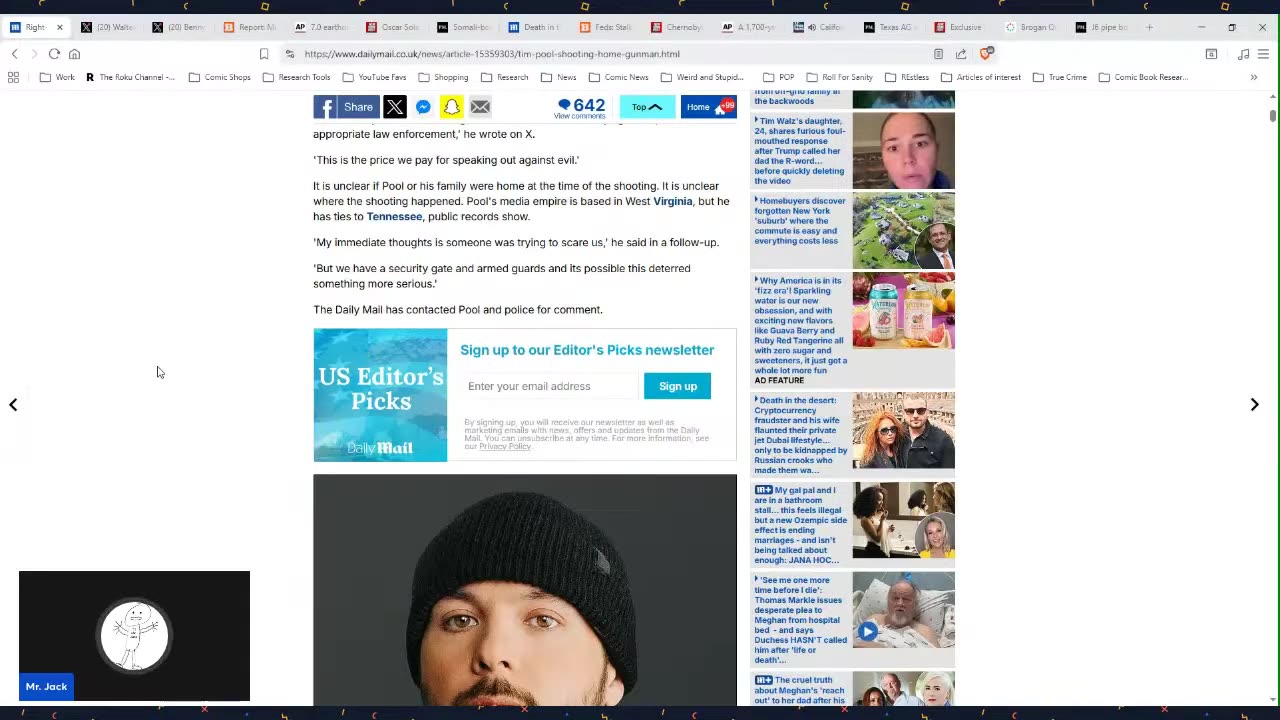Click the Daily Mail Home button

[708, 107]
